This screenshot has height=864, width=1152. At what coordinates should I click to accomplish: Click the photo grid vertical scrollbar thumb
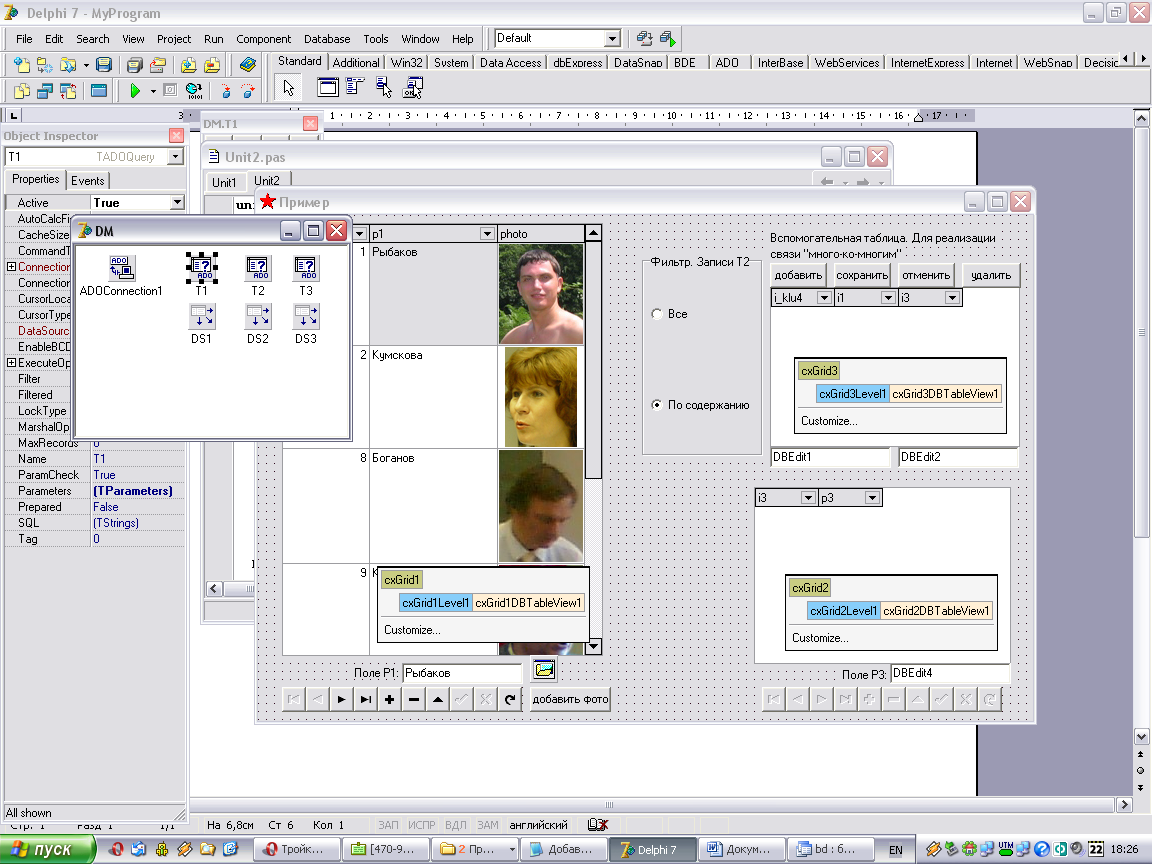[x=593, y=360]
